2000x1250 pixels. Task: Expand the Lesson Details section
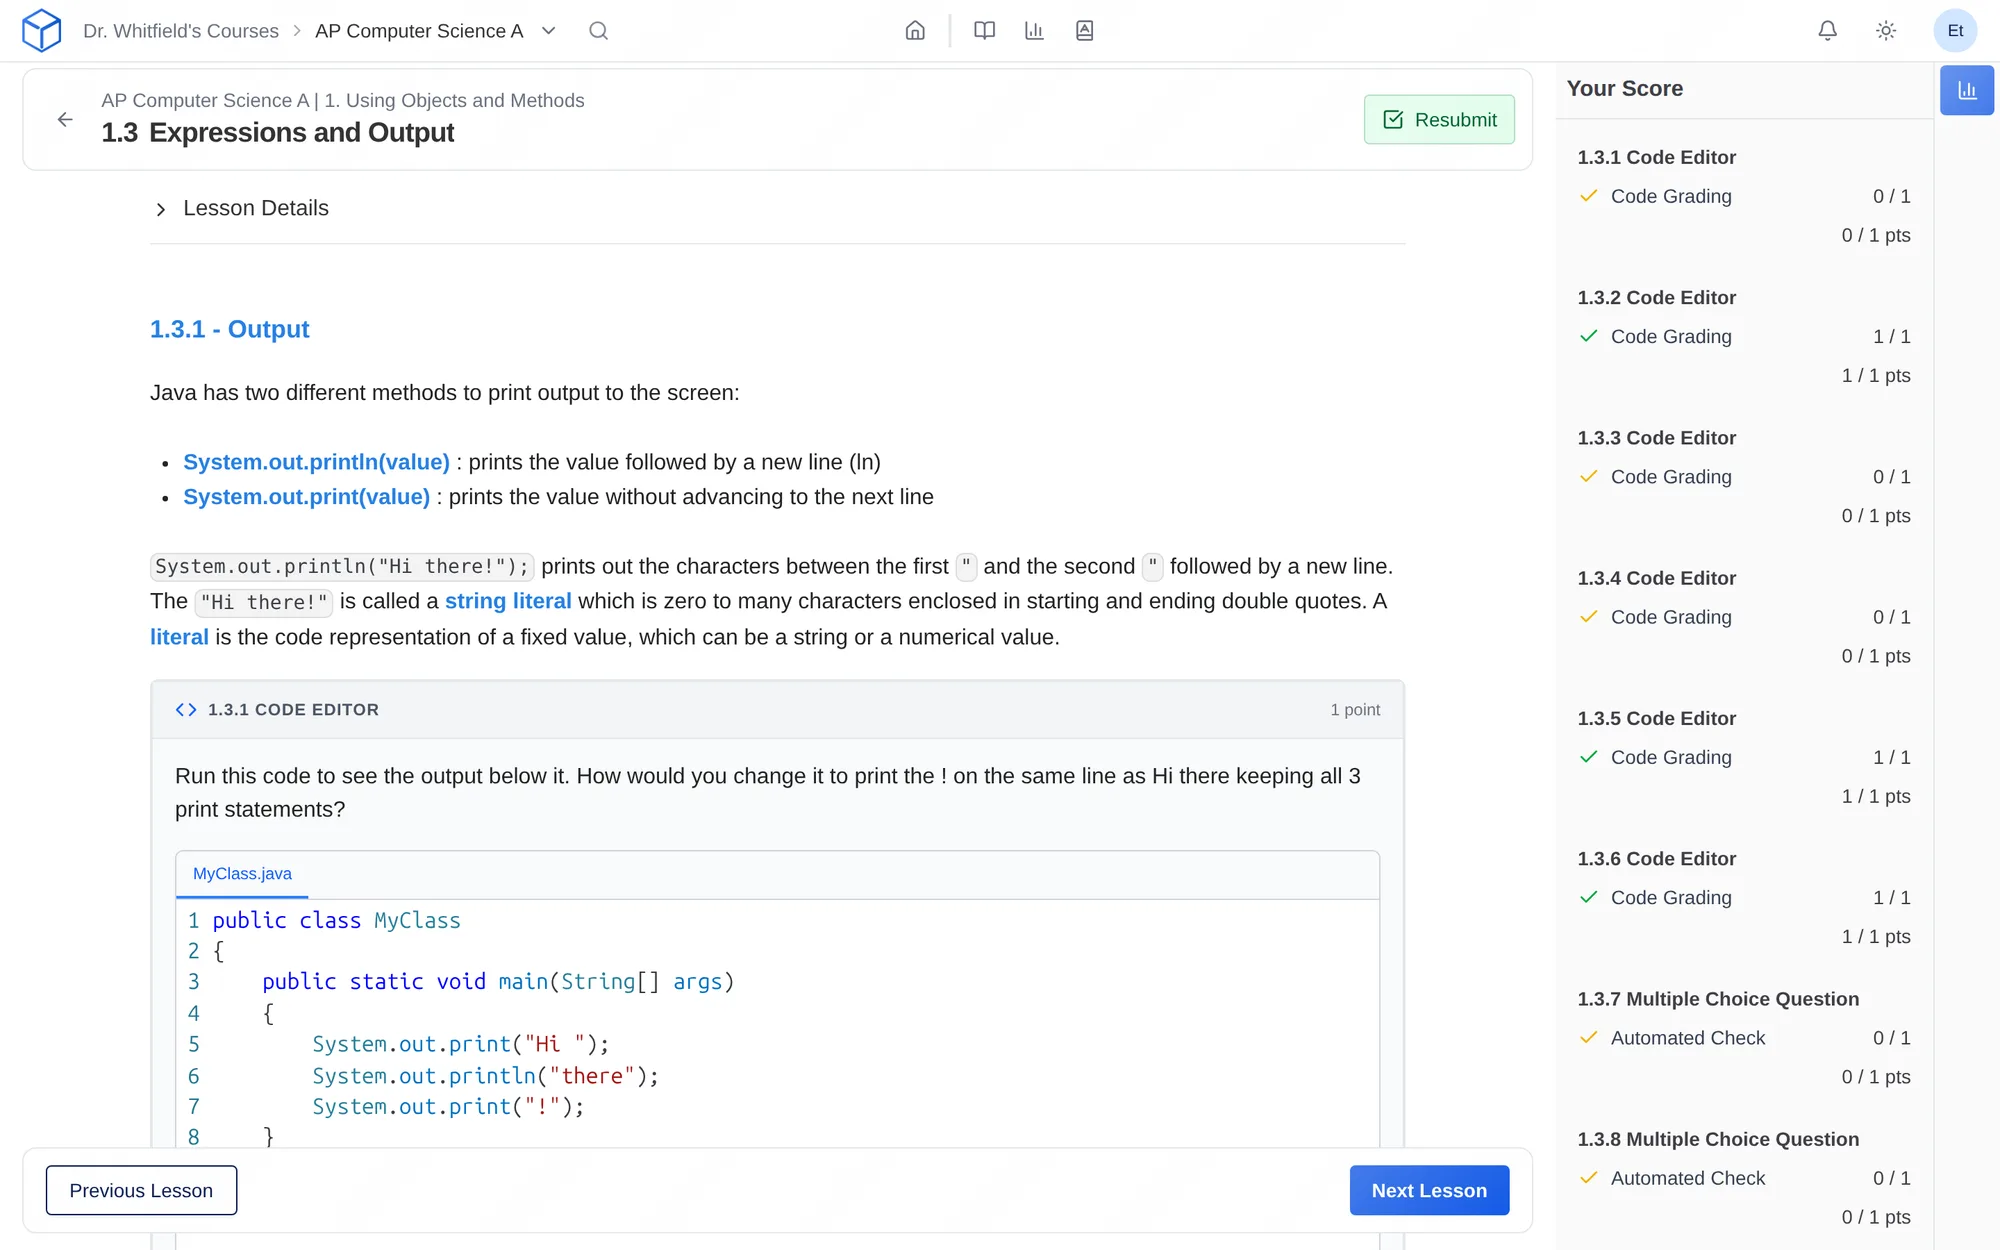point(240,208)
